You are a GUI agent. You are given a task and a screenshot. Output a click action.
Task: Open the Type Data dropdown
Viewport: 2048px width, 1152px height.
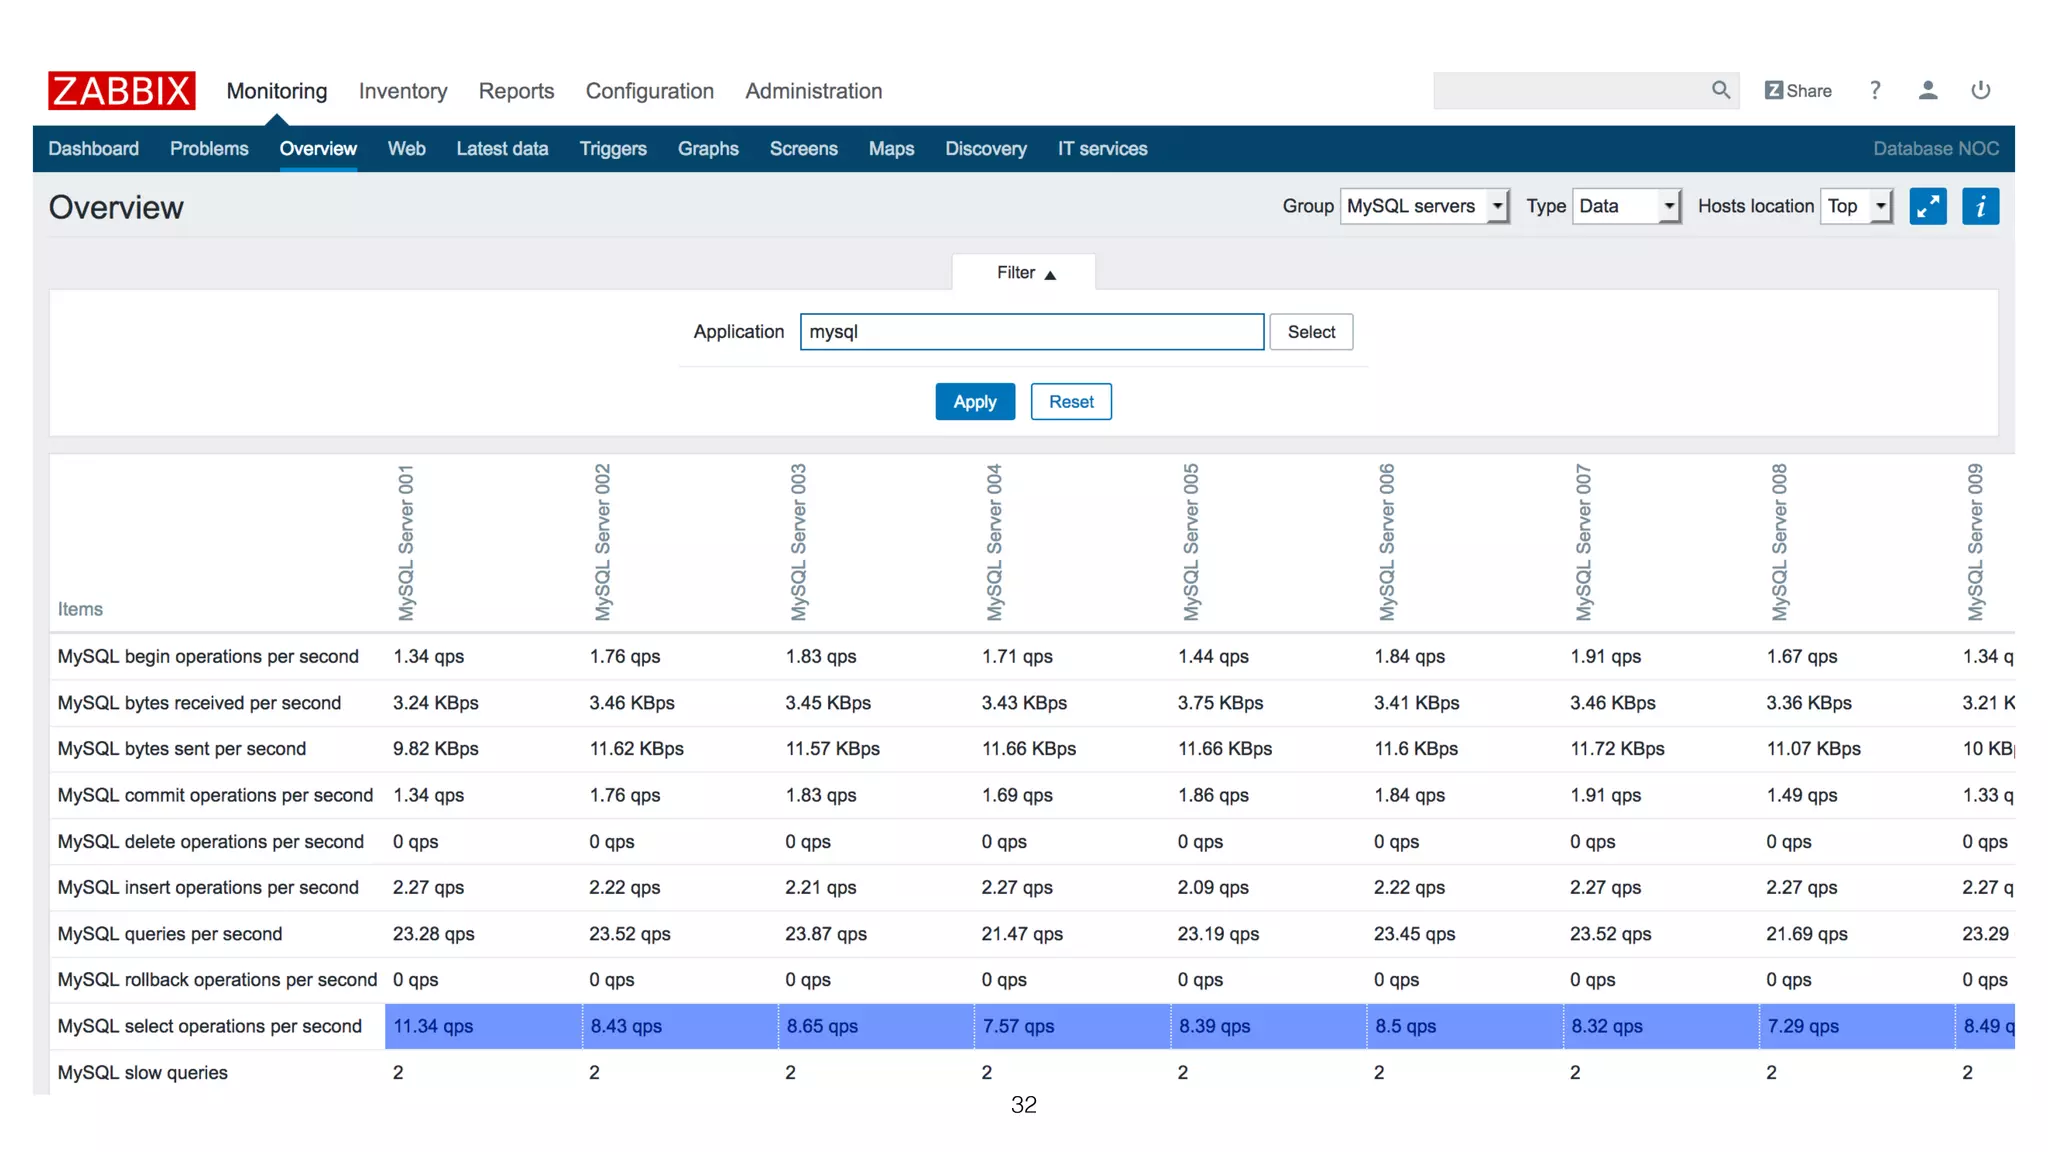(1626, 206)
